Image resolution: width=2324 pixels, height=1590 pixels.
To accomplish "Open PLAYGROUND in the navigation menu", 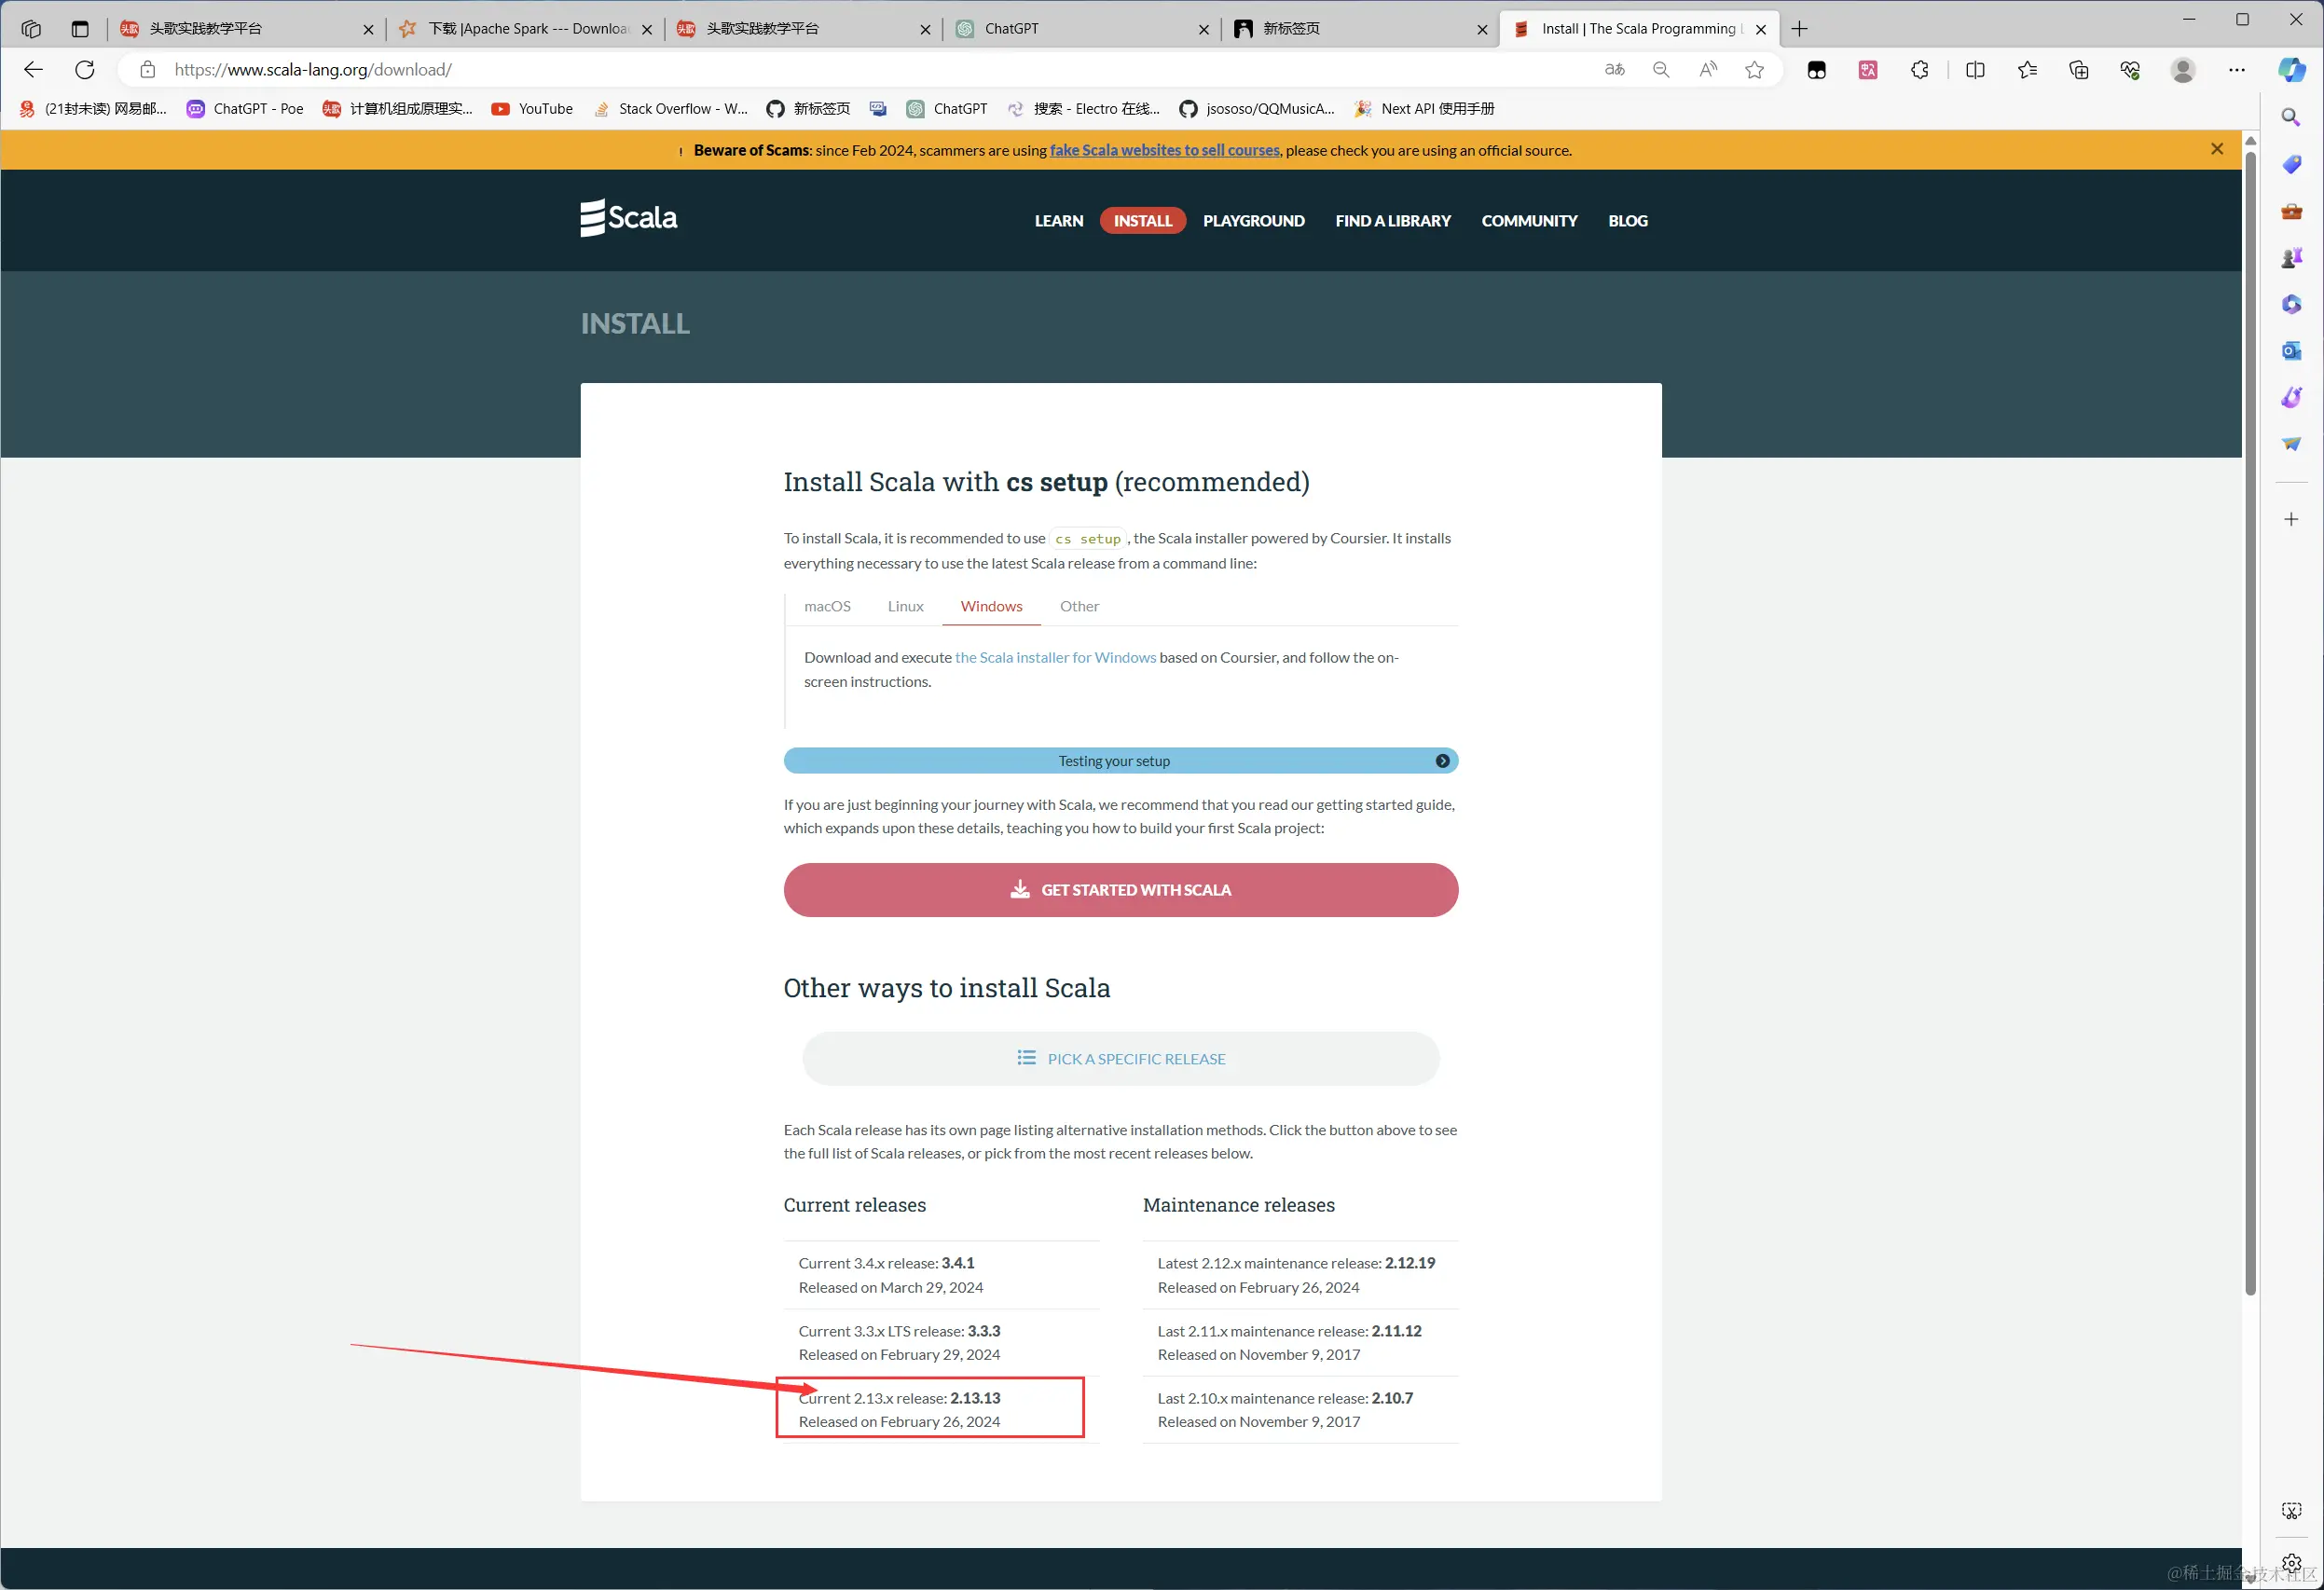I will [x=1253, y=221].
